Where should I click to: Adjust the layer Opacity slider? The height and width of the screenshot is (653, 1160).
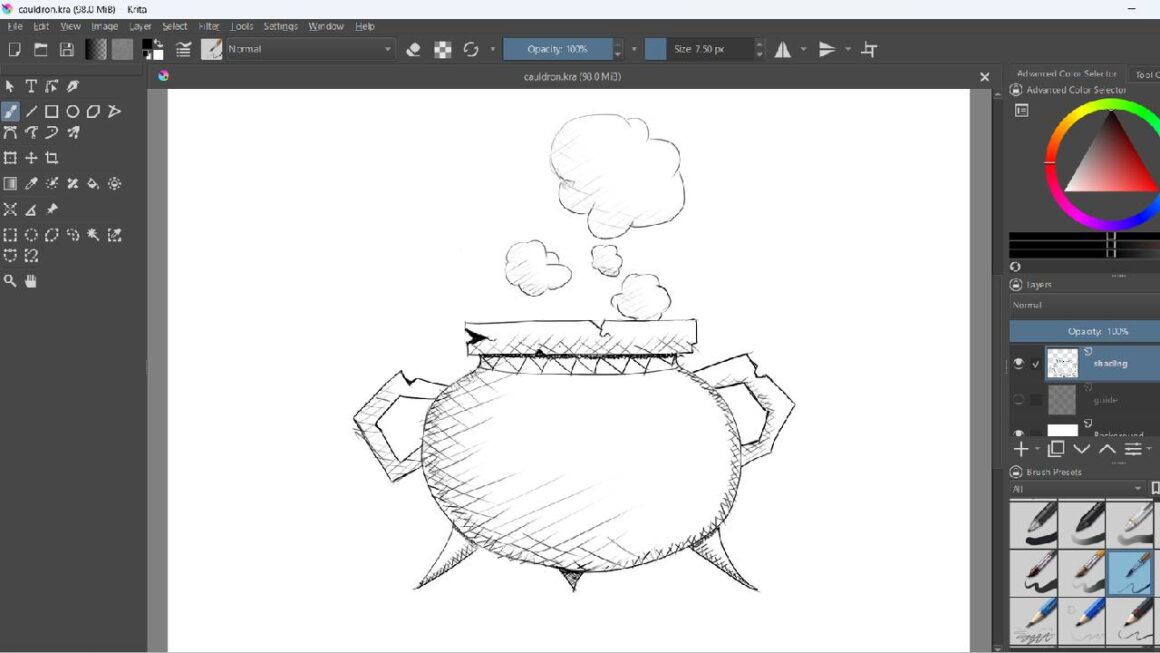click(1085, 331)
